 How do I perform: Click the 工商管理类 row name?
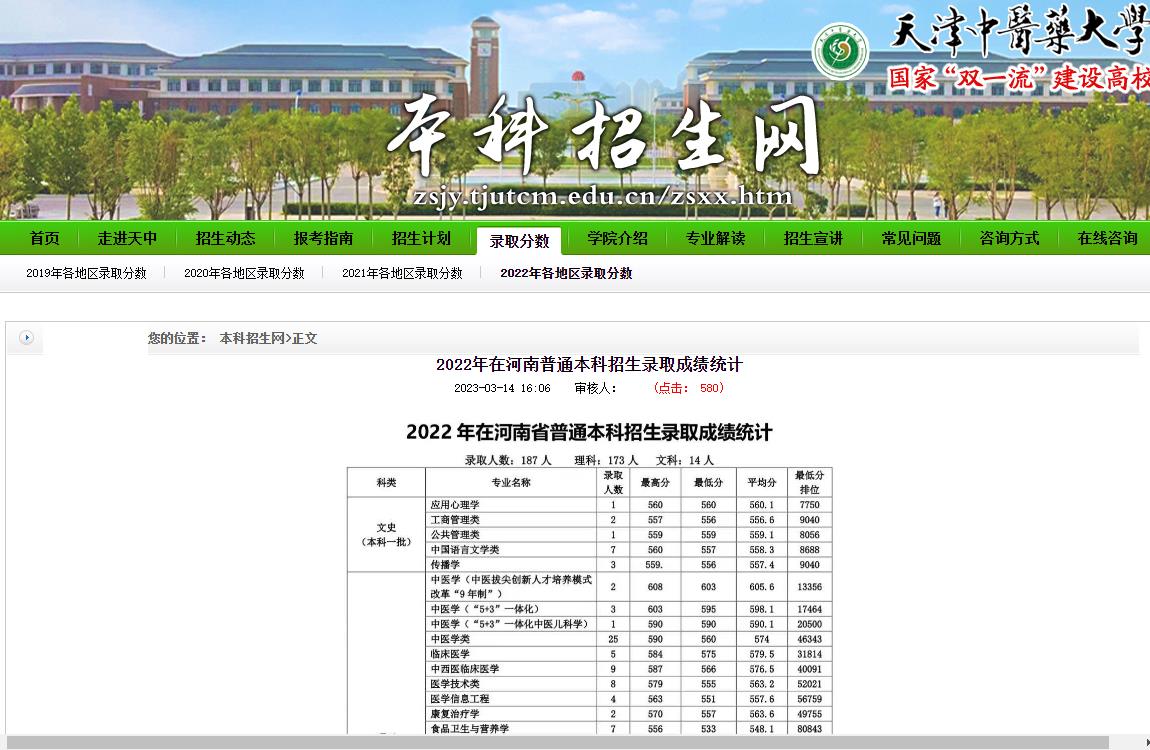click(x=455, y=520)
